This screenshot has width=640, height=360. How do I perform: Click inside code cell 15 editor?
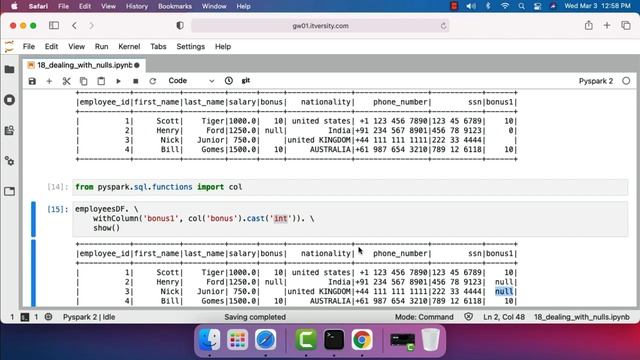click(x=350, y=219)
